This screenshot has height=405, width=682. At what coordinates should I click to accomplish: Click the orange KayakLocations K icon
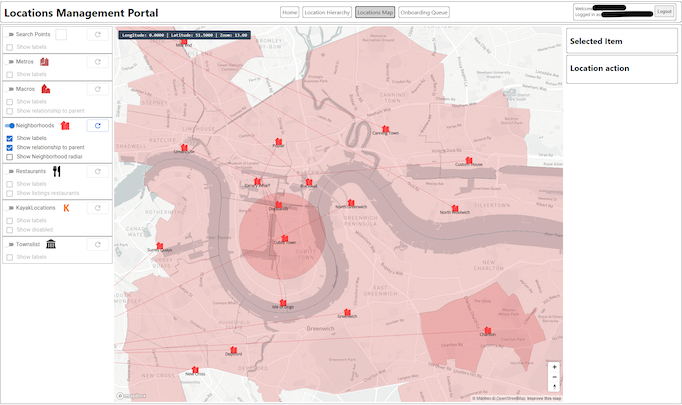(x=67, y=208)
